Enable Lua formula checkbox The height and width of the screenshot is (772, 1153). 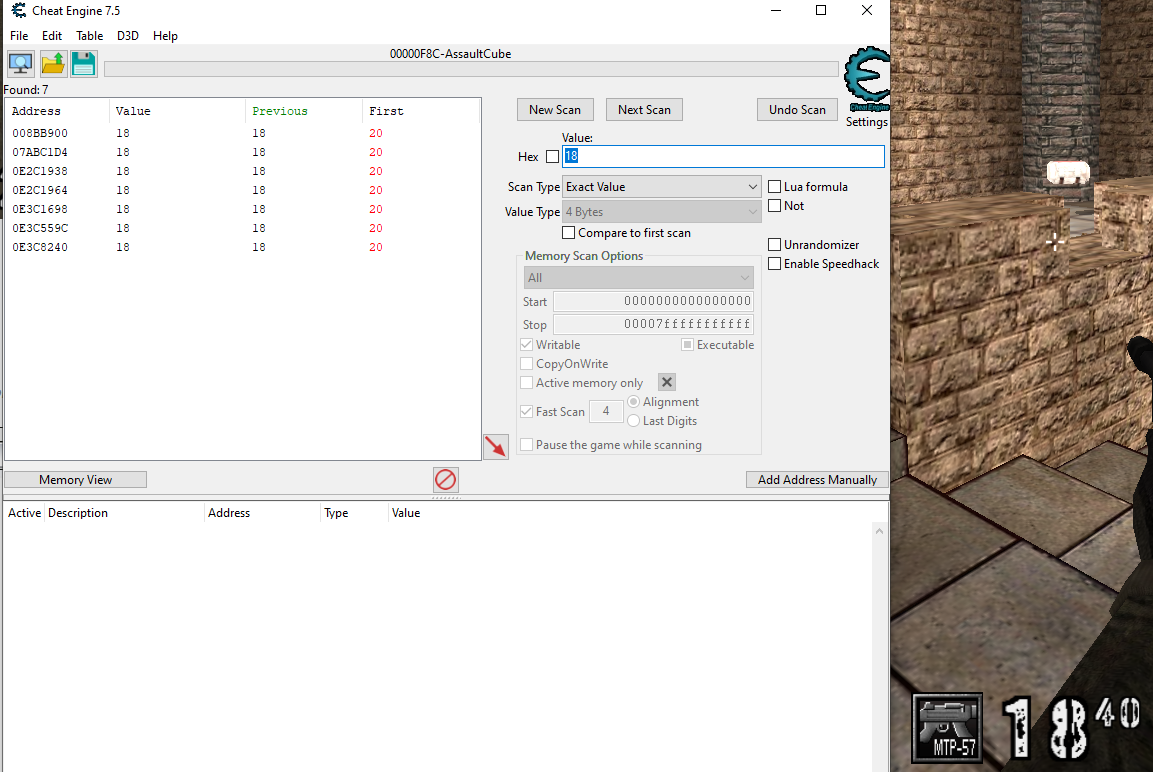(774, 187)
